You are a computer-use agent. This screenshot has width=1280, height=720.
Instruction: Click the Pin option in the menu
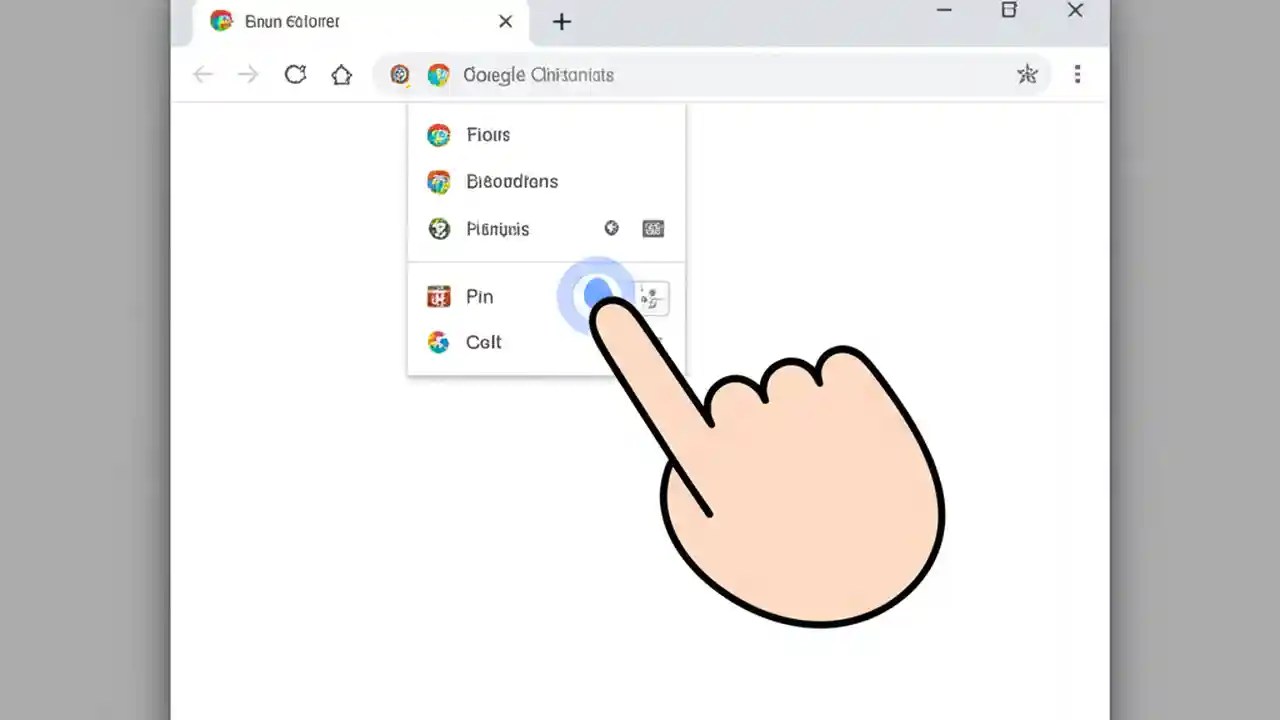[x=479, y=296]
